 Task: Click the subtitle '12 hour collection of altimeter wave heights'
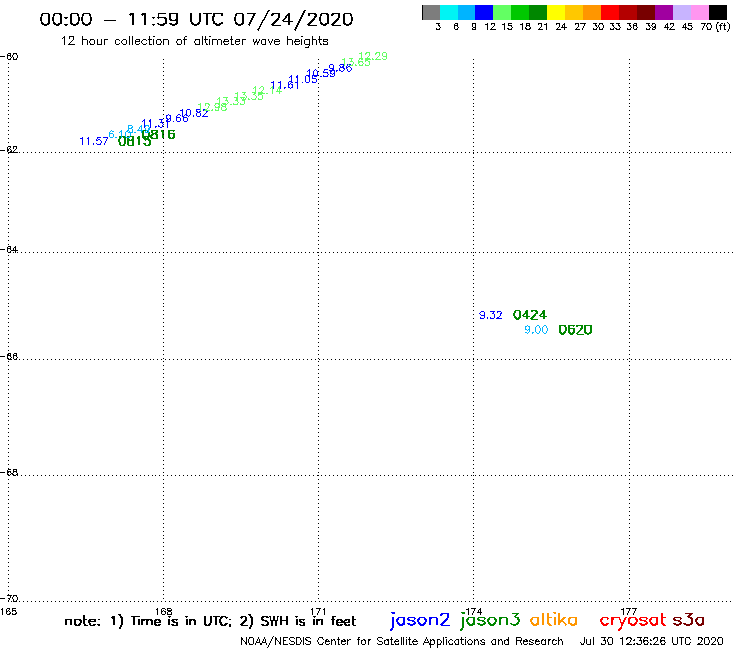(194, 41)
